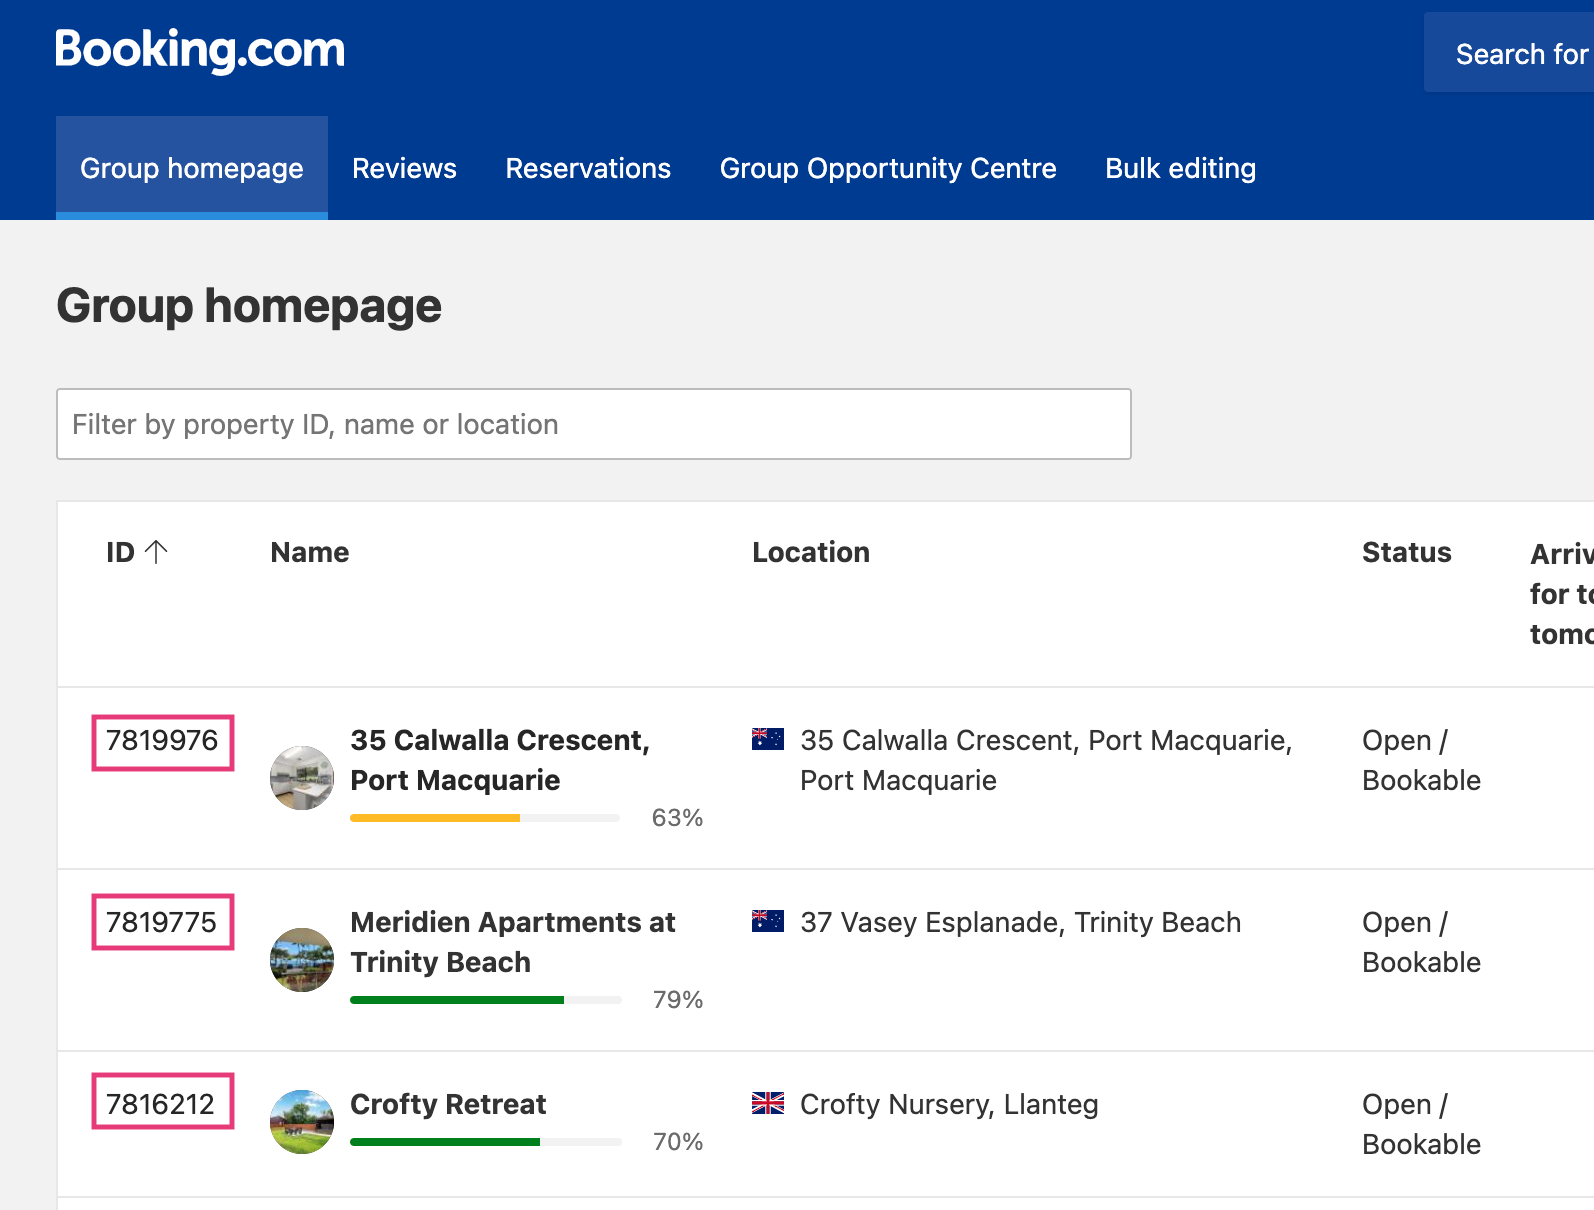Click Open / Bookable status for Calwalla Crescent
The height and width of the screenshot is (1210, 1594).
[x=1421, y=760]
